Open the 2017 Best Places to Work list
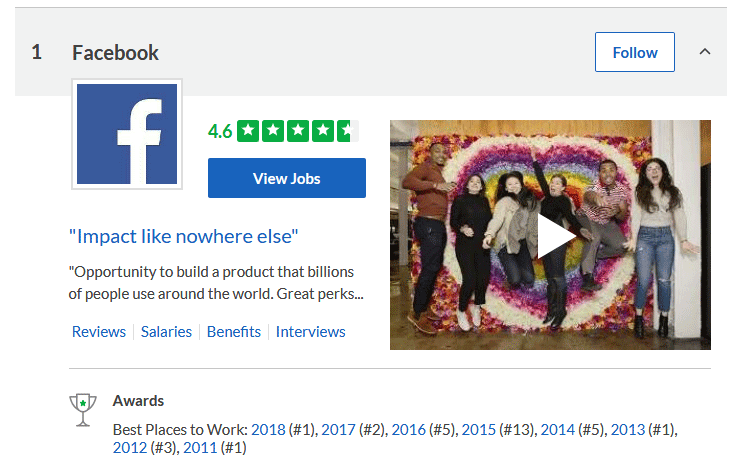 [338, 430]
